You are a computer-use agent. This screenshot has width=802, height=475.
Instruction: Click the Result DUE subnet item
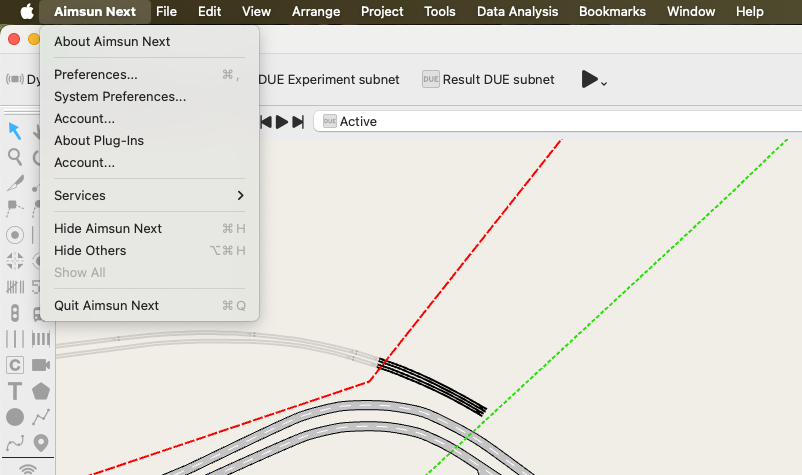click(x=488, y=79)
